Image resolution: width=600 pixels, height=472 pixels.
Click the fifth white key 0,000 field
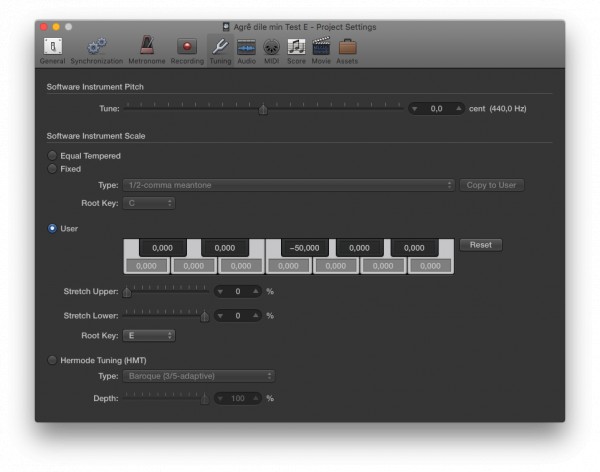(x=336, y=266)
